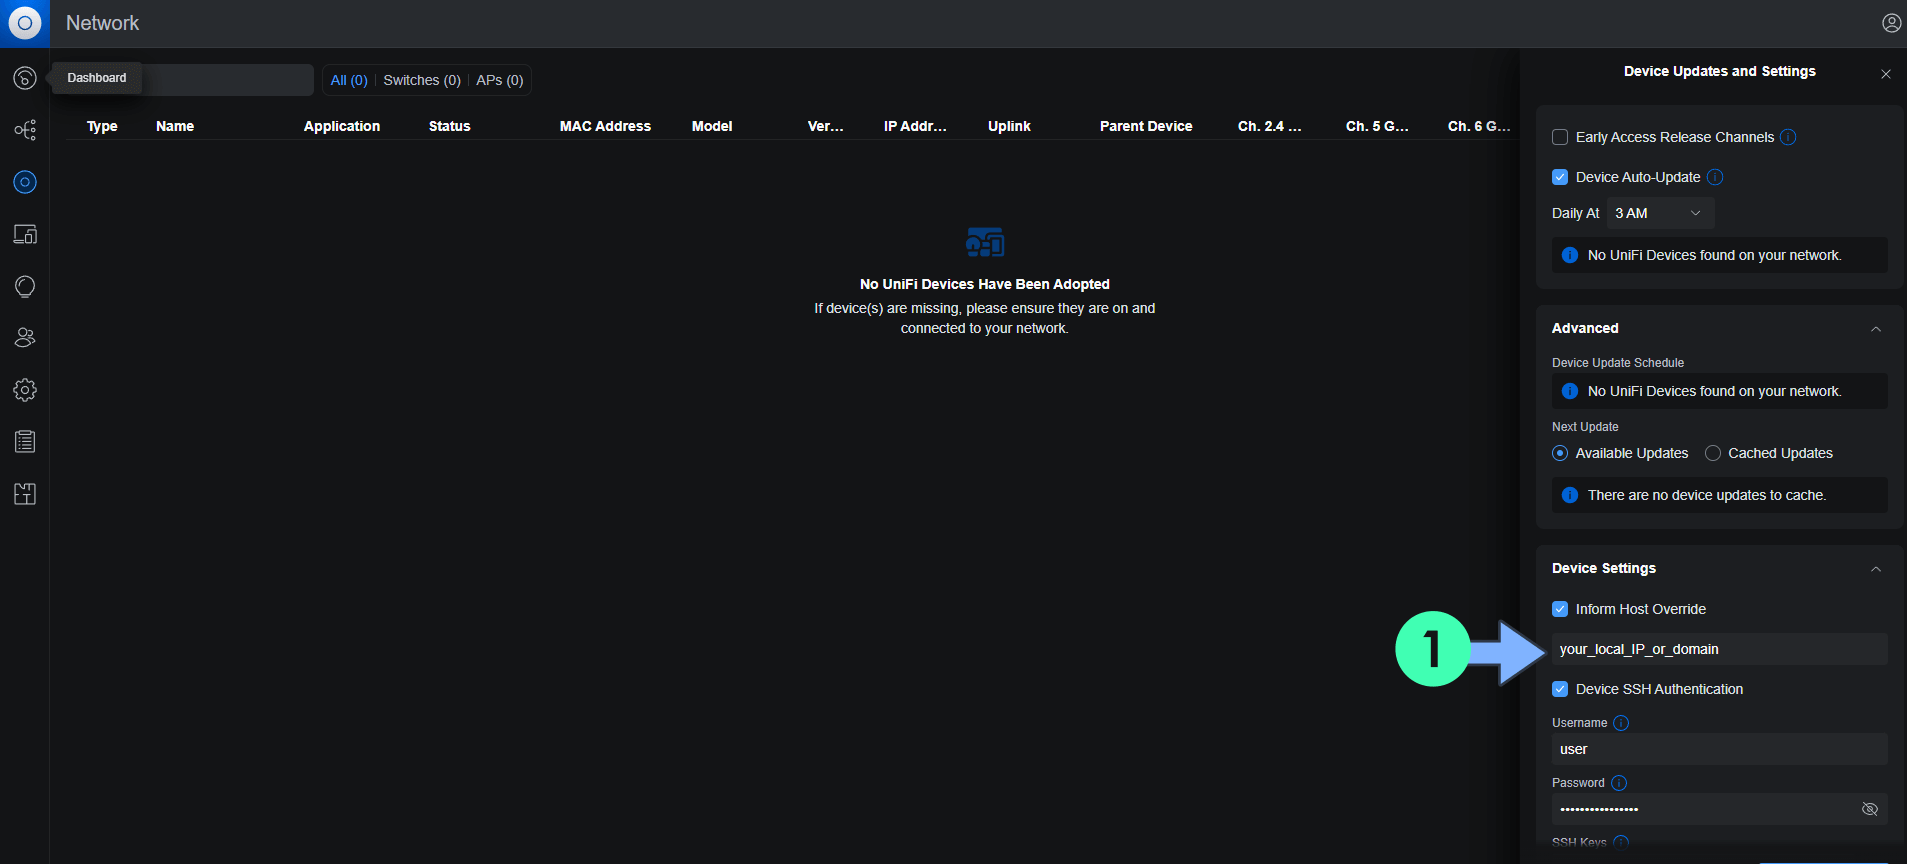Disable Device Auto-Update checkbox

(1560, 177)
